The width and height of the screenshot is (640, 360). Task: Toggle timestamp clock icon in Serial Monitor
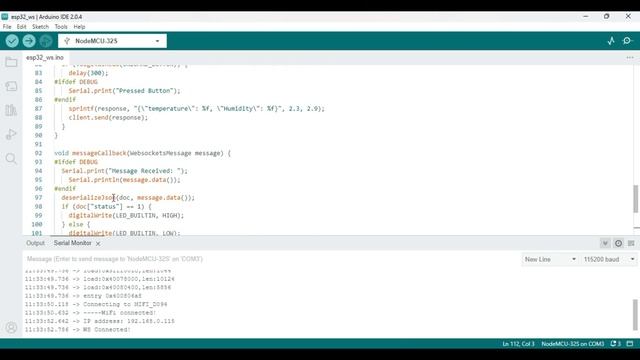point(618,243)
